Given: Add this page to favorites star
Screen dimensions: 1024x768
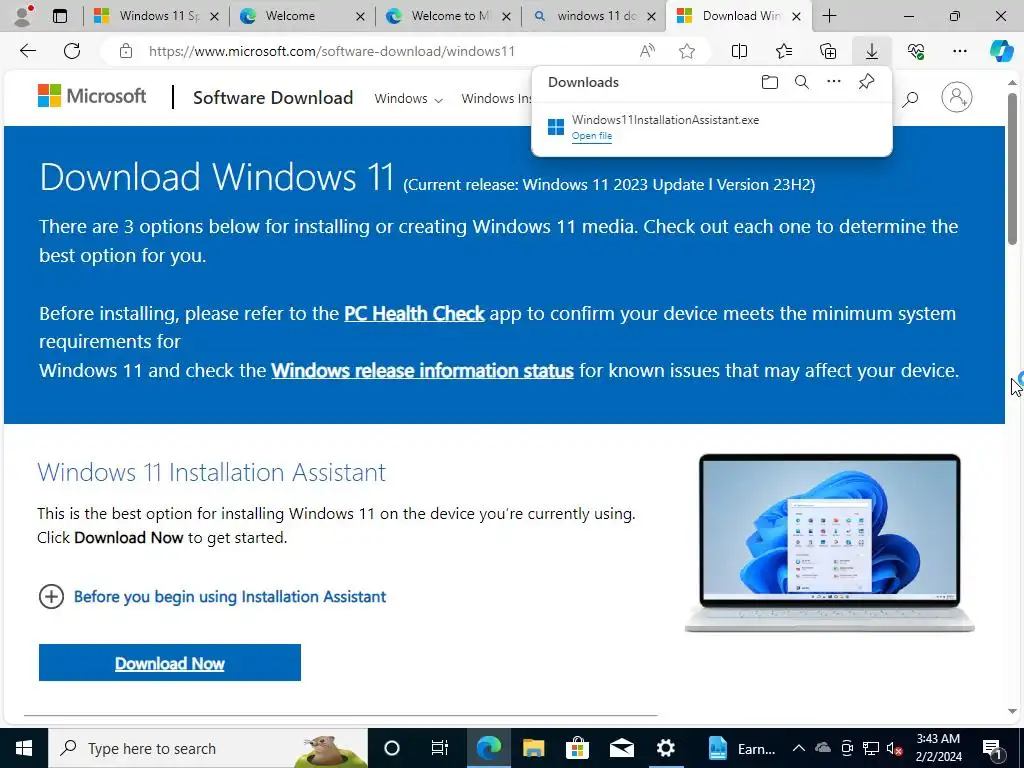Looking at the screenshot, I should coord(686,51).
